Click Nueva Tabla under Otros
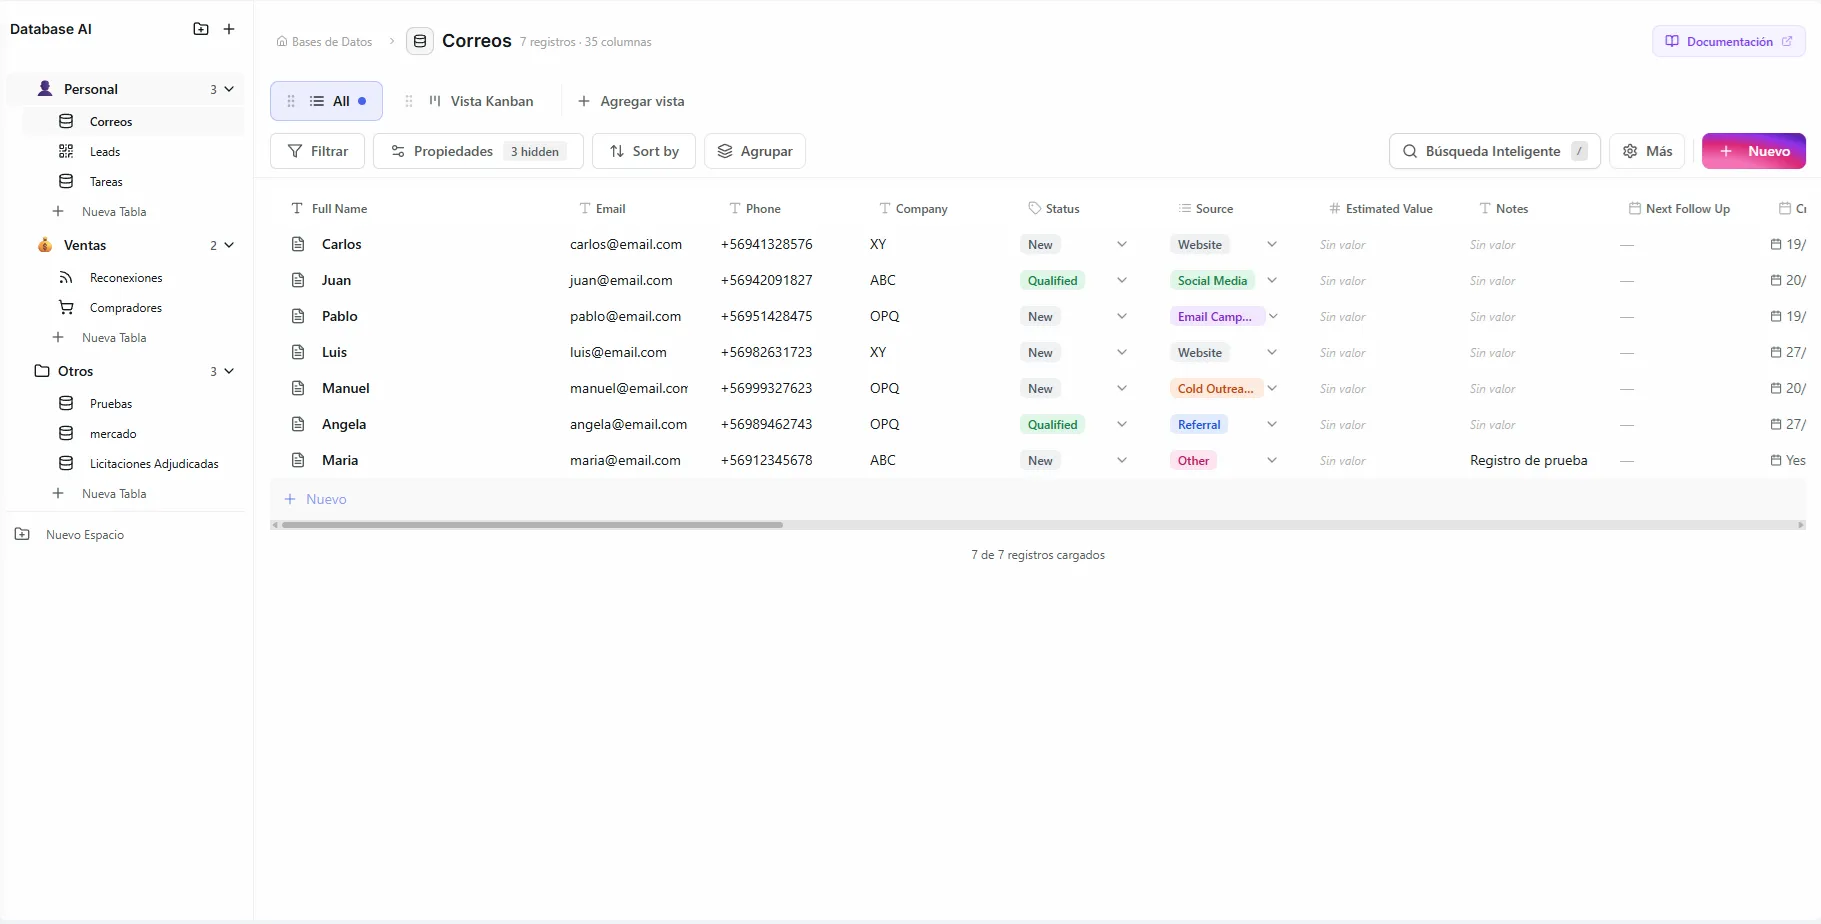The width and height of the screenshot is (1821, 924). click(114, 493)
